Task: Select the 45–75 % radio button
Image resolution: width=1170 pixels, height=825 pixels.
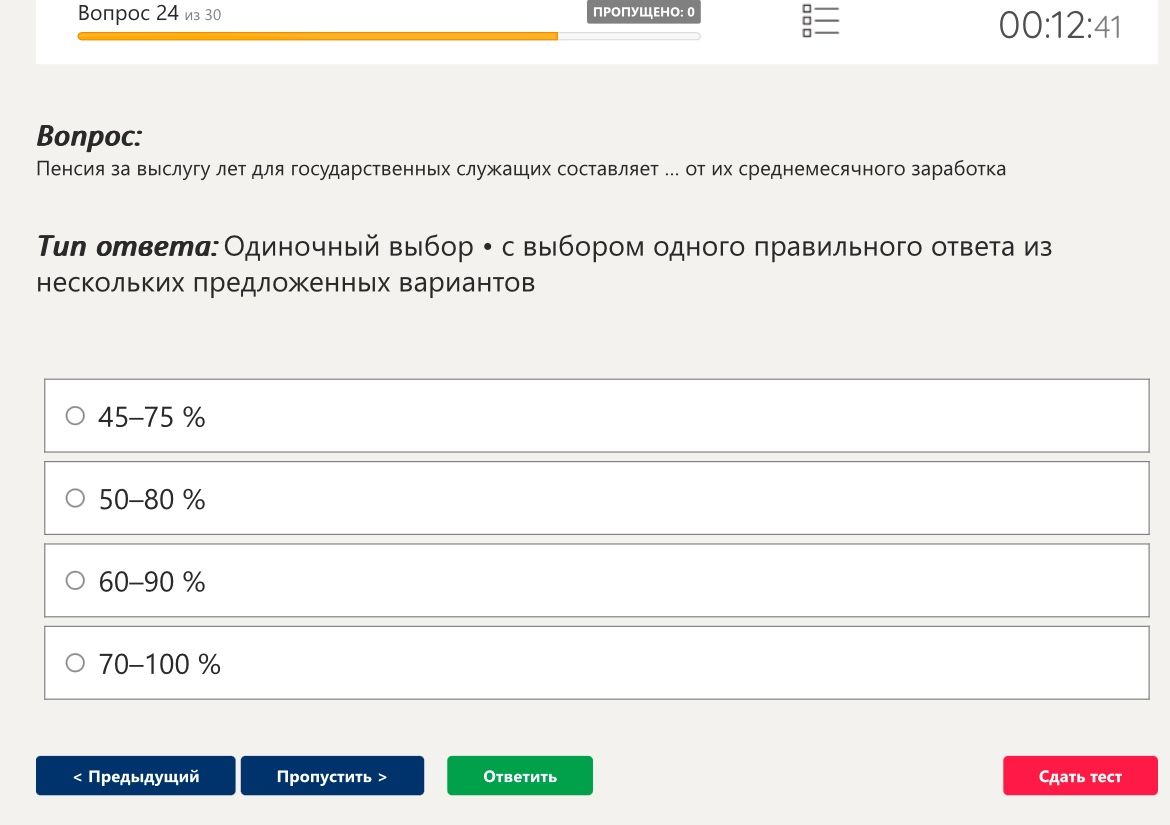Action: 75,415
